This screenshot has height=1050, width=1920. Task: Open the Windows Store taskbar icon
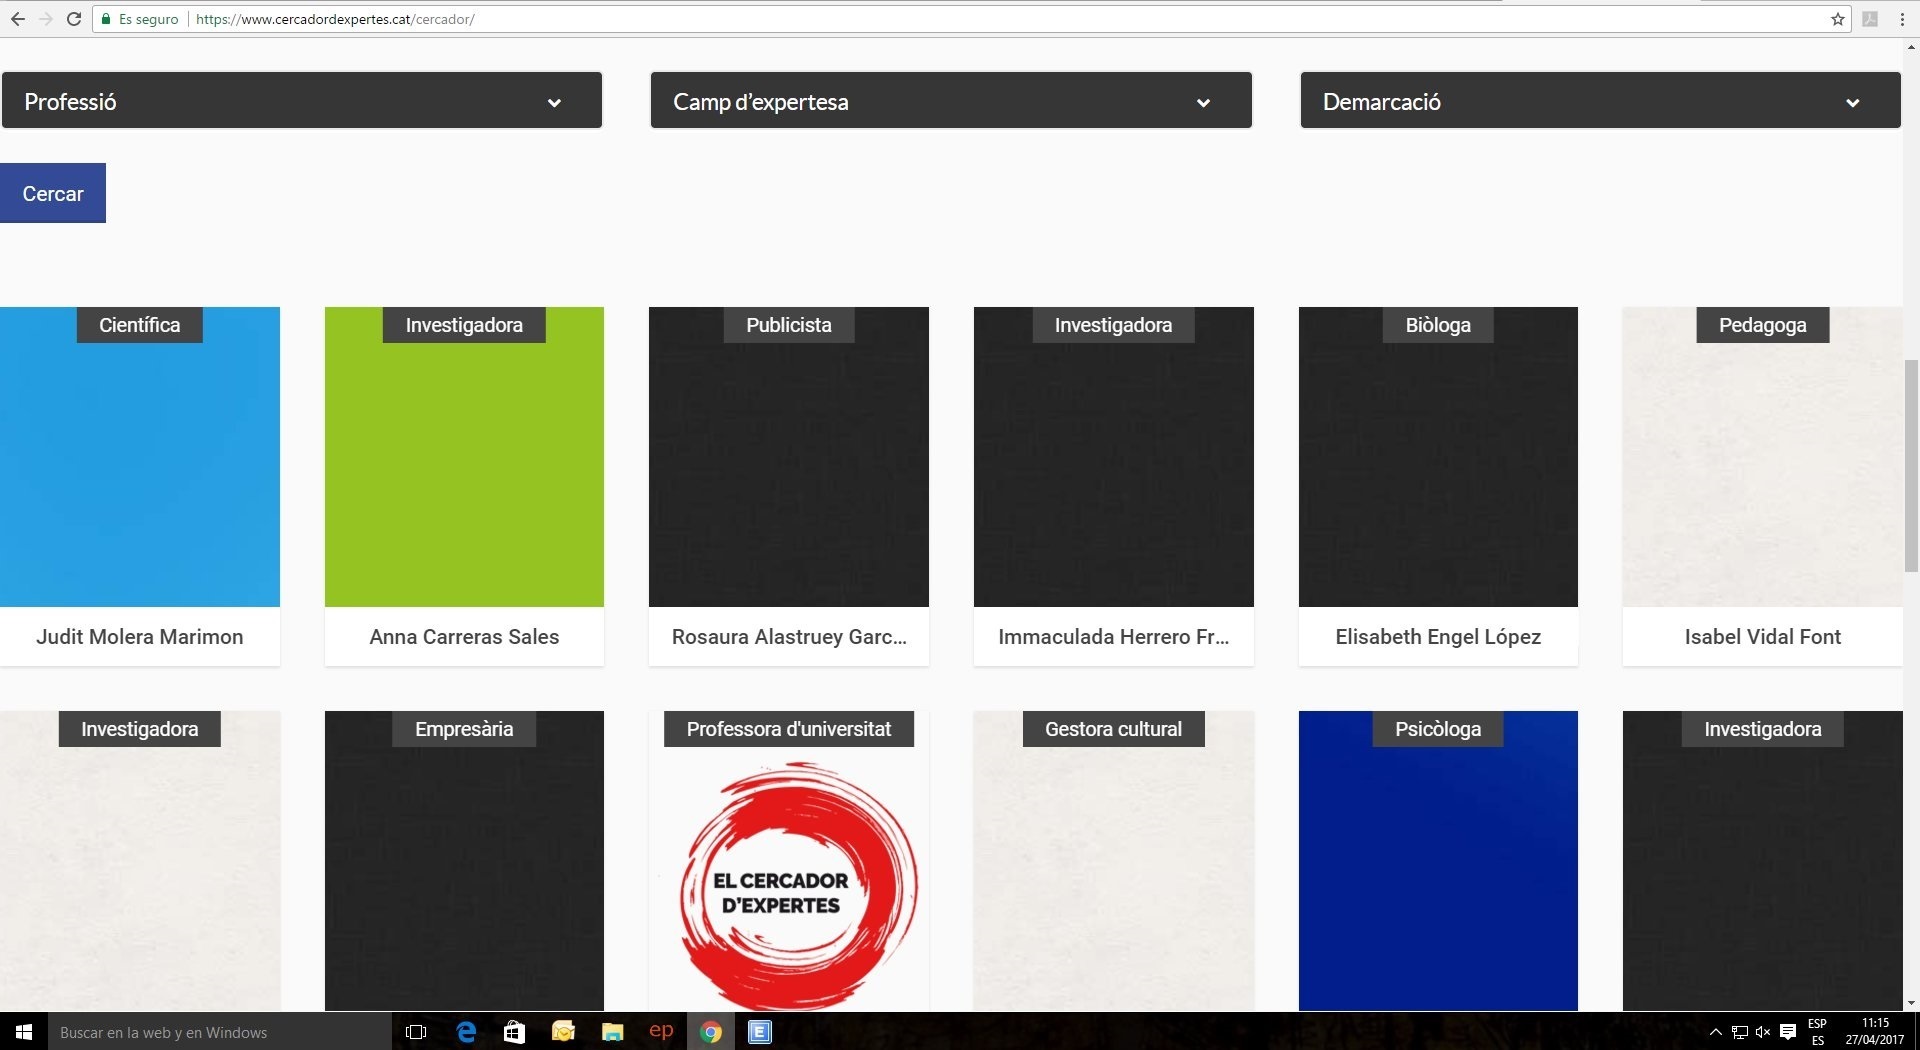point(514,1032)
